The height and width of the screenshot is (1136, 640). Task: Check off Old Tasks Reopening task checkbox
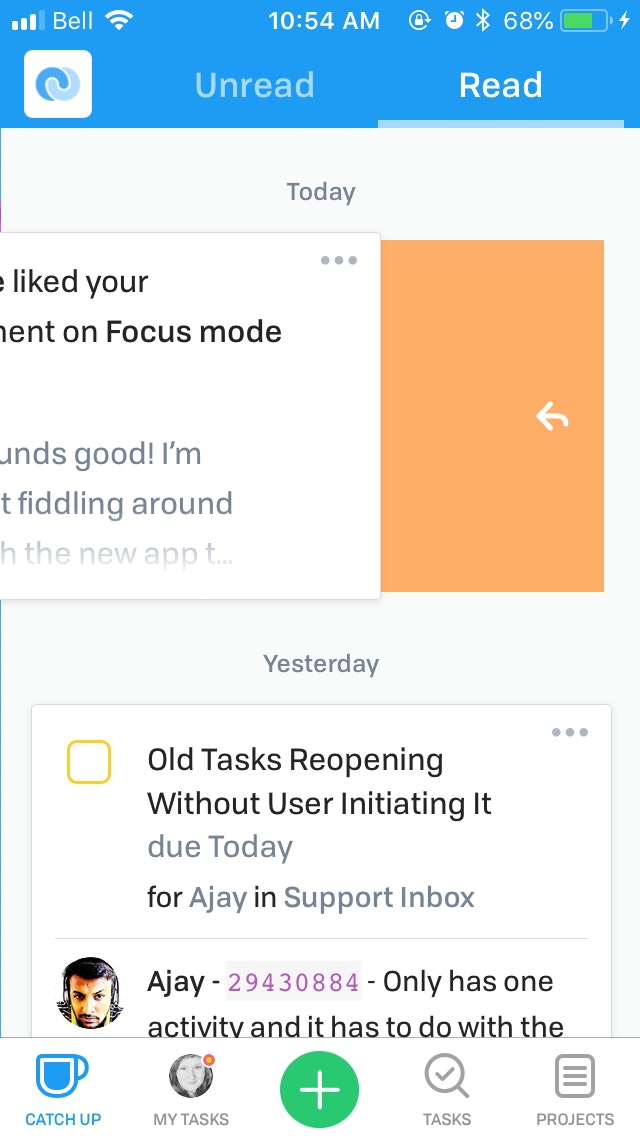(88, 761)
